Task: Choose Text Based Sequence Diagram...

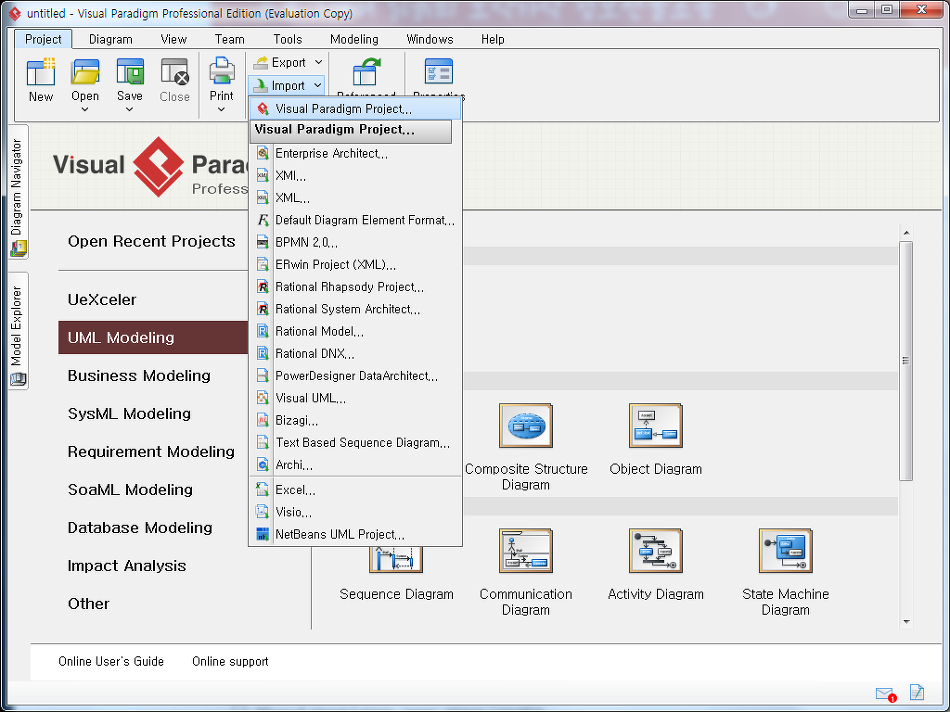Action: [x=355, y=442]
